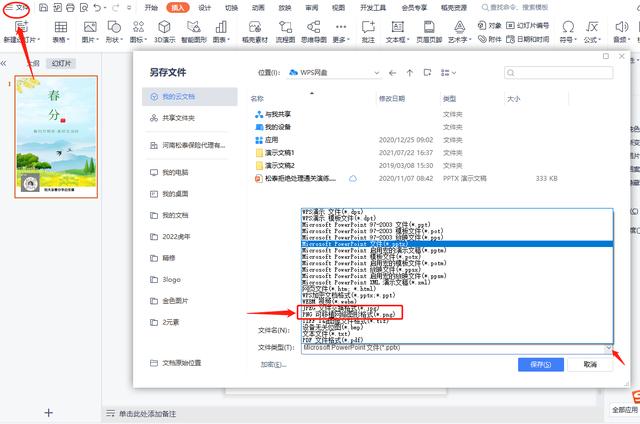Click the Print Preview icon

[x=84, y=7]
